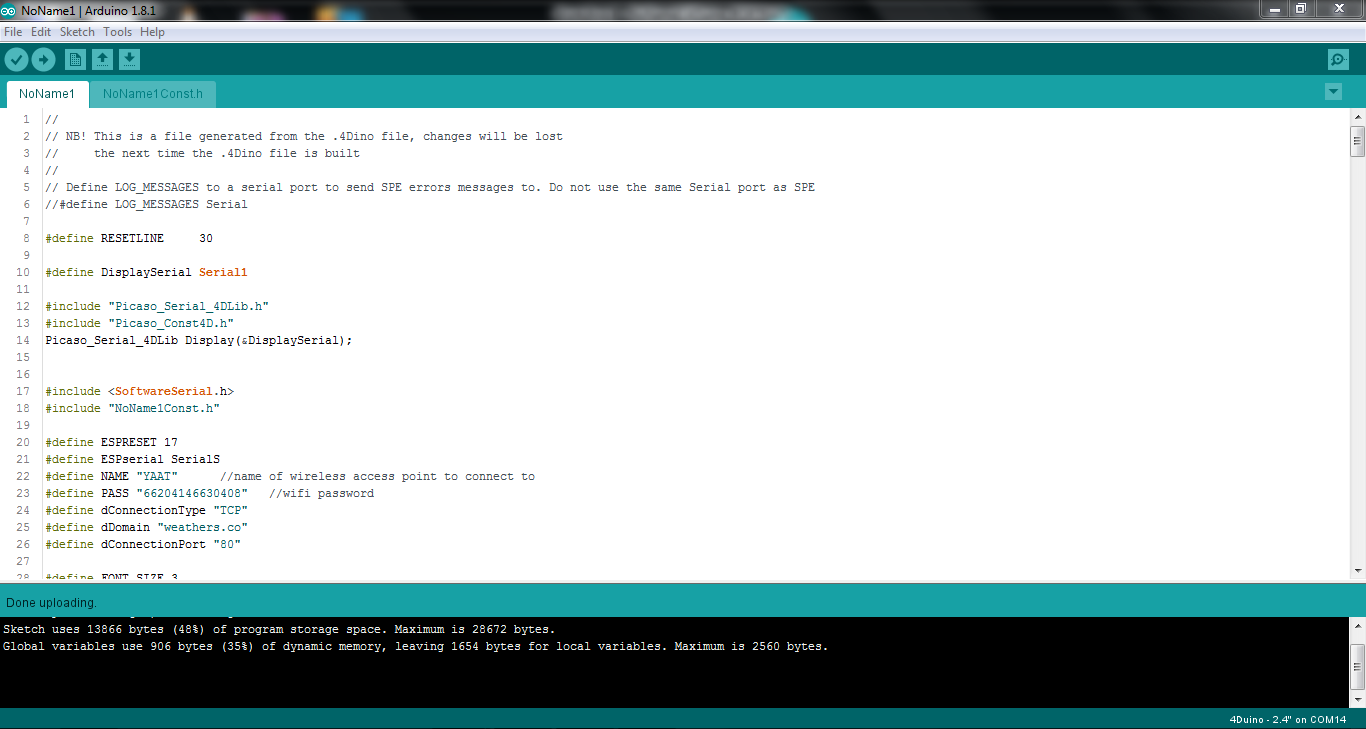This screenshot has height=729, width=1366.
Task: Click the Upload arrow icon
Action: point(43,59)
